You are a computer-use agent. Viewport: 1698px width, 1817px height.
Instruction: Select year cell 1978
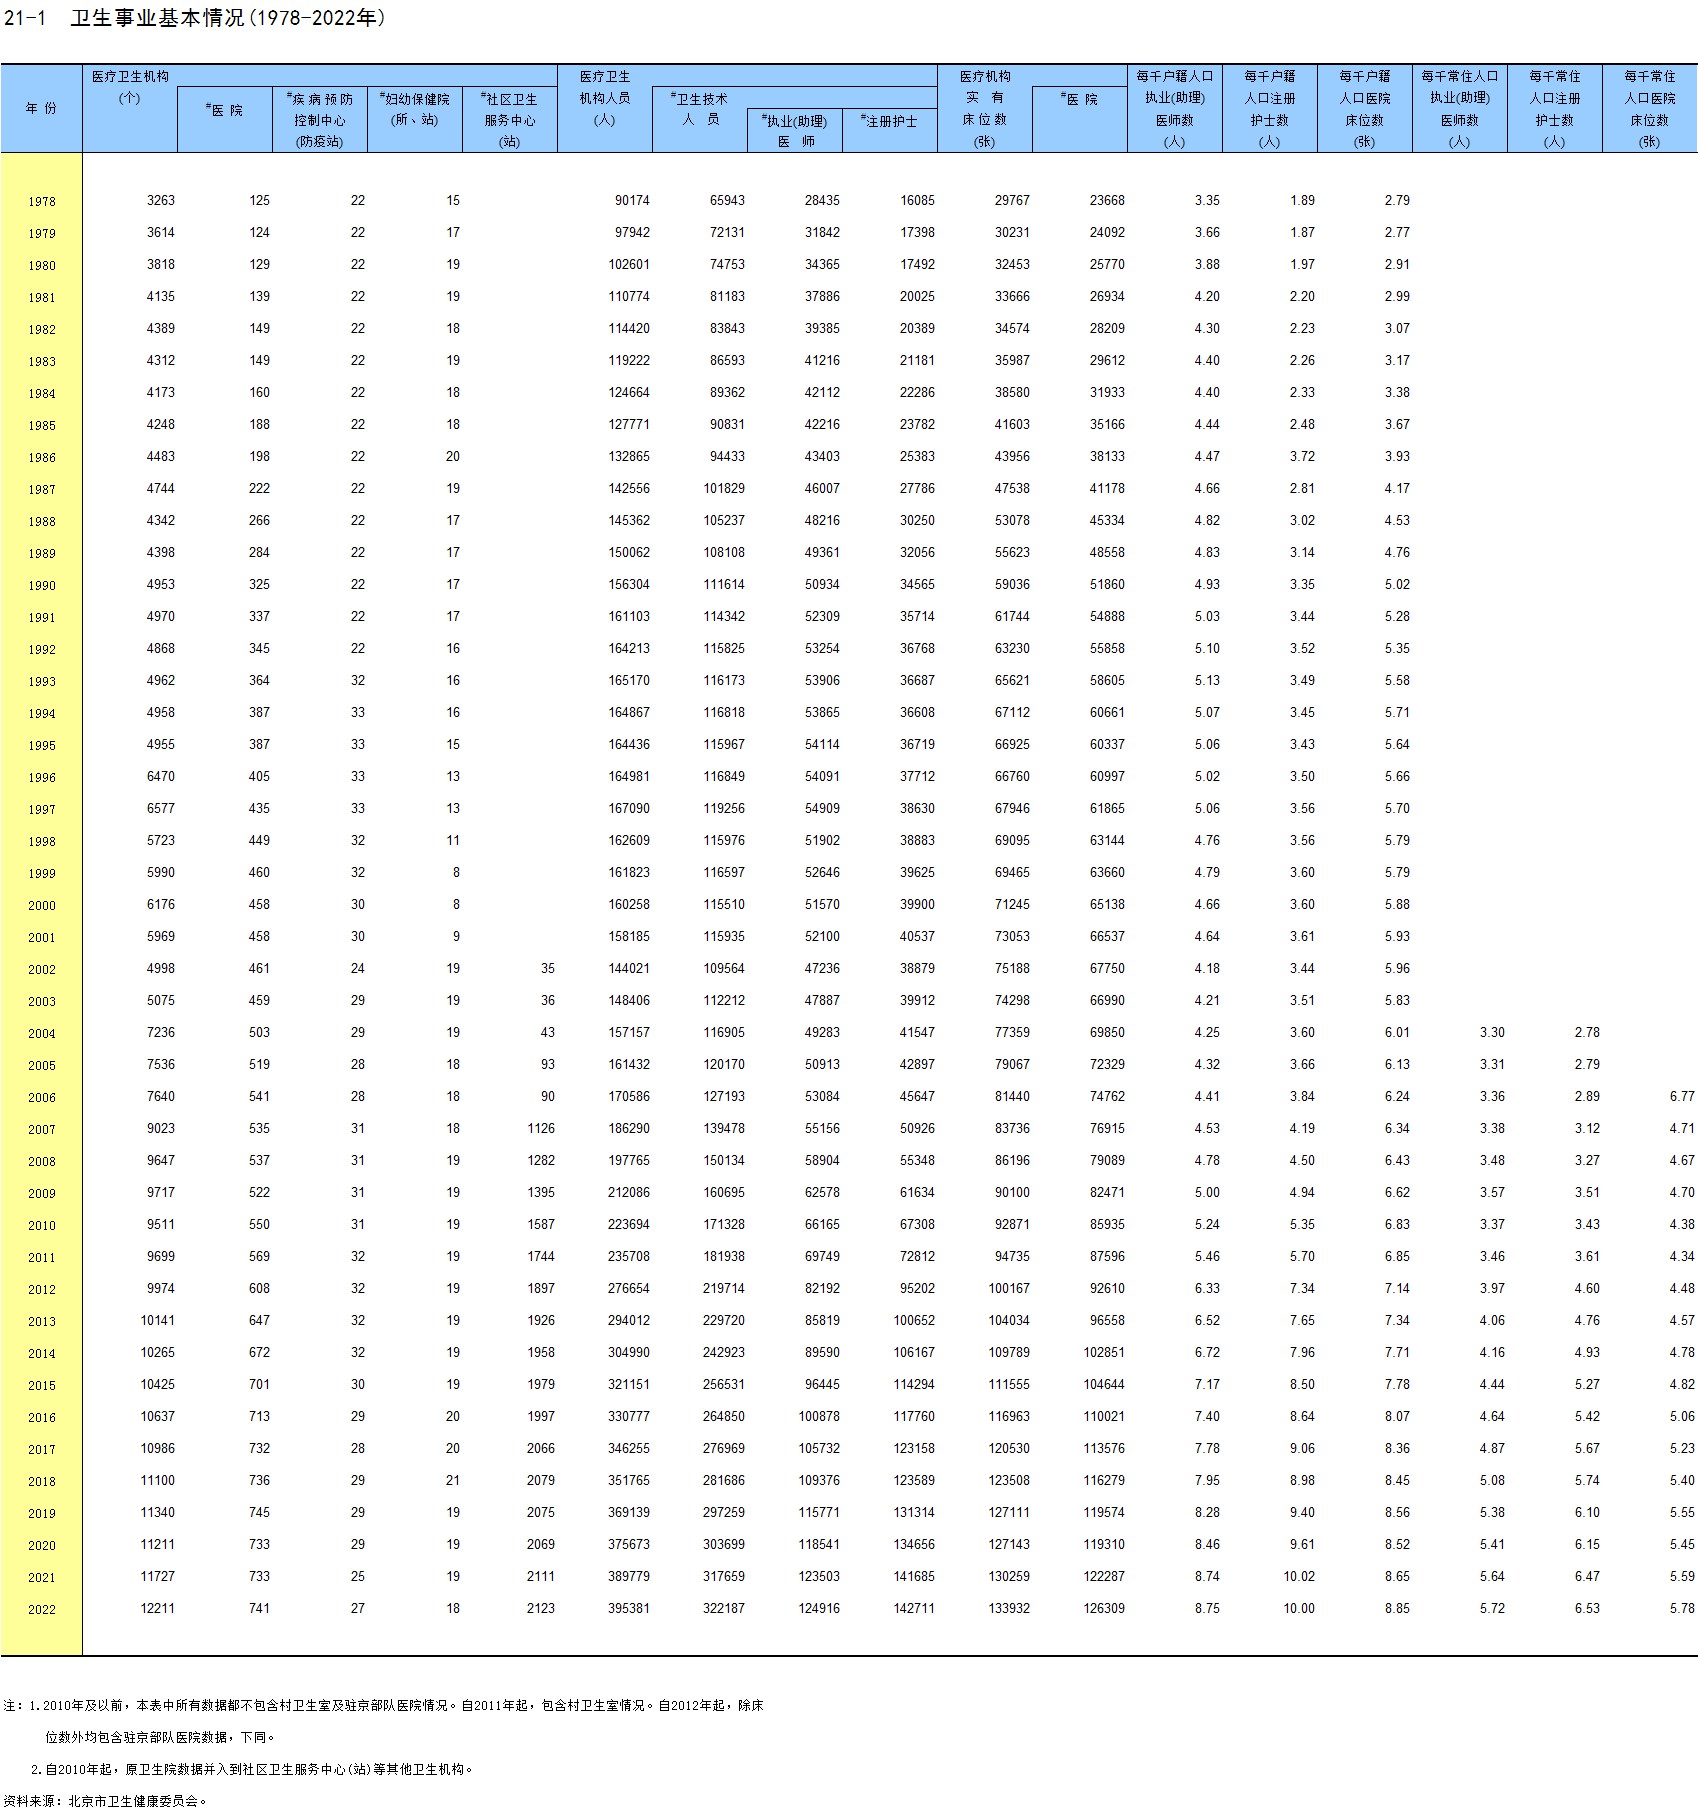[42, 202]
